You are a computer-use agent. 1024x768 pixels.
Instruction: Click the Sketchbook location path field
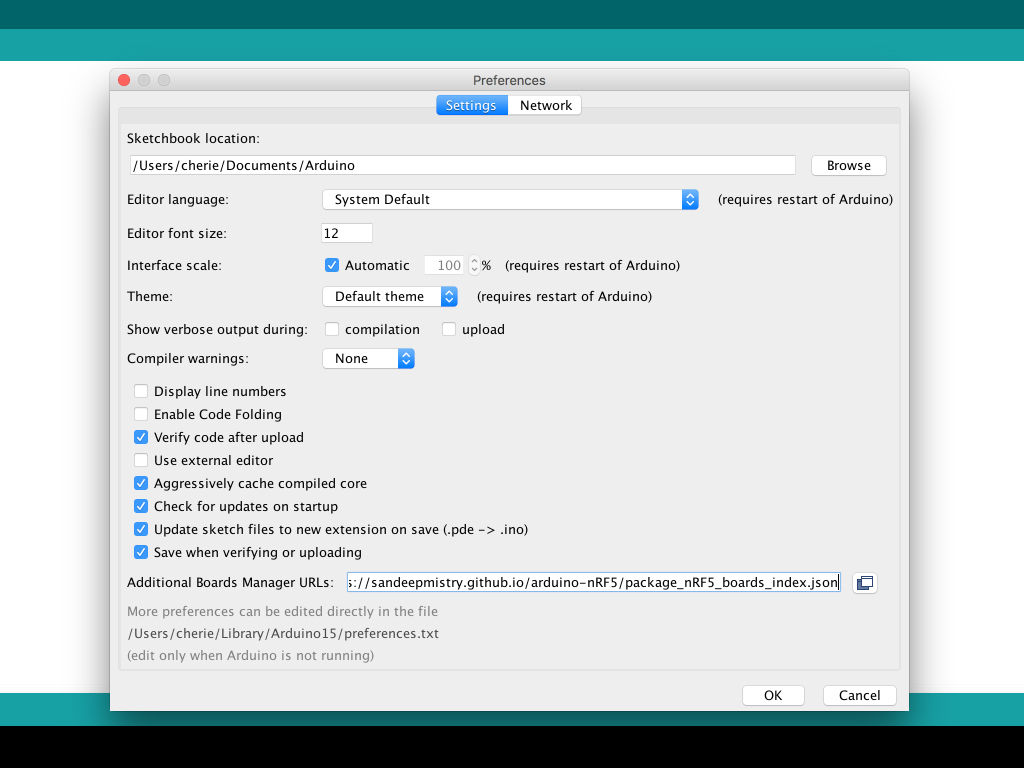click(x=462, y=165)
